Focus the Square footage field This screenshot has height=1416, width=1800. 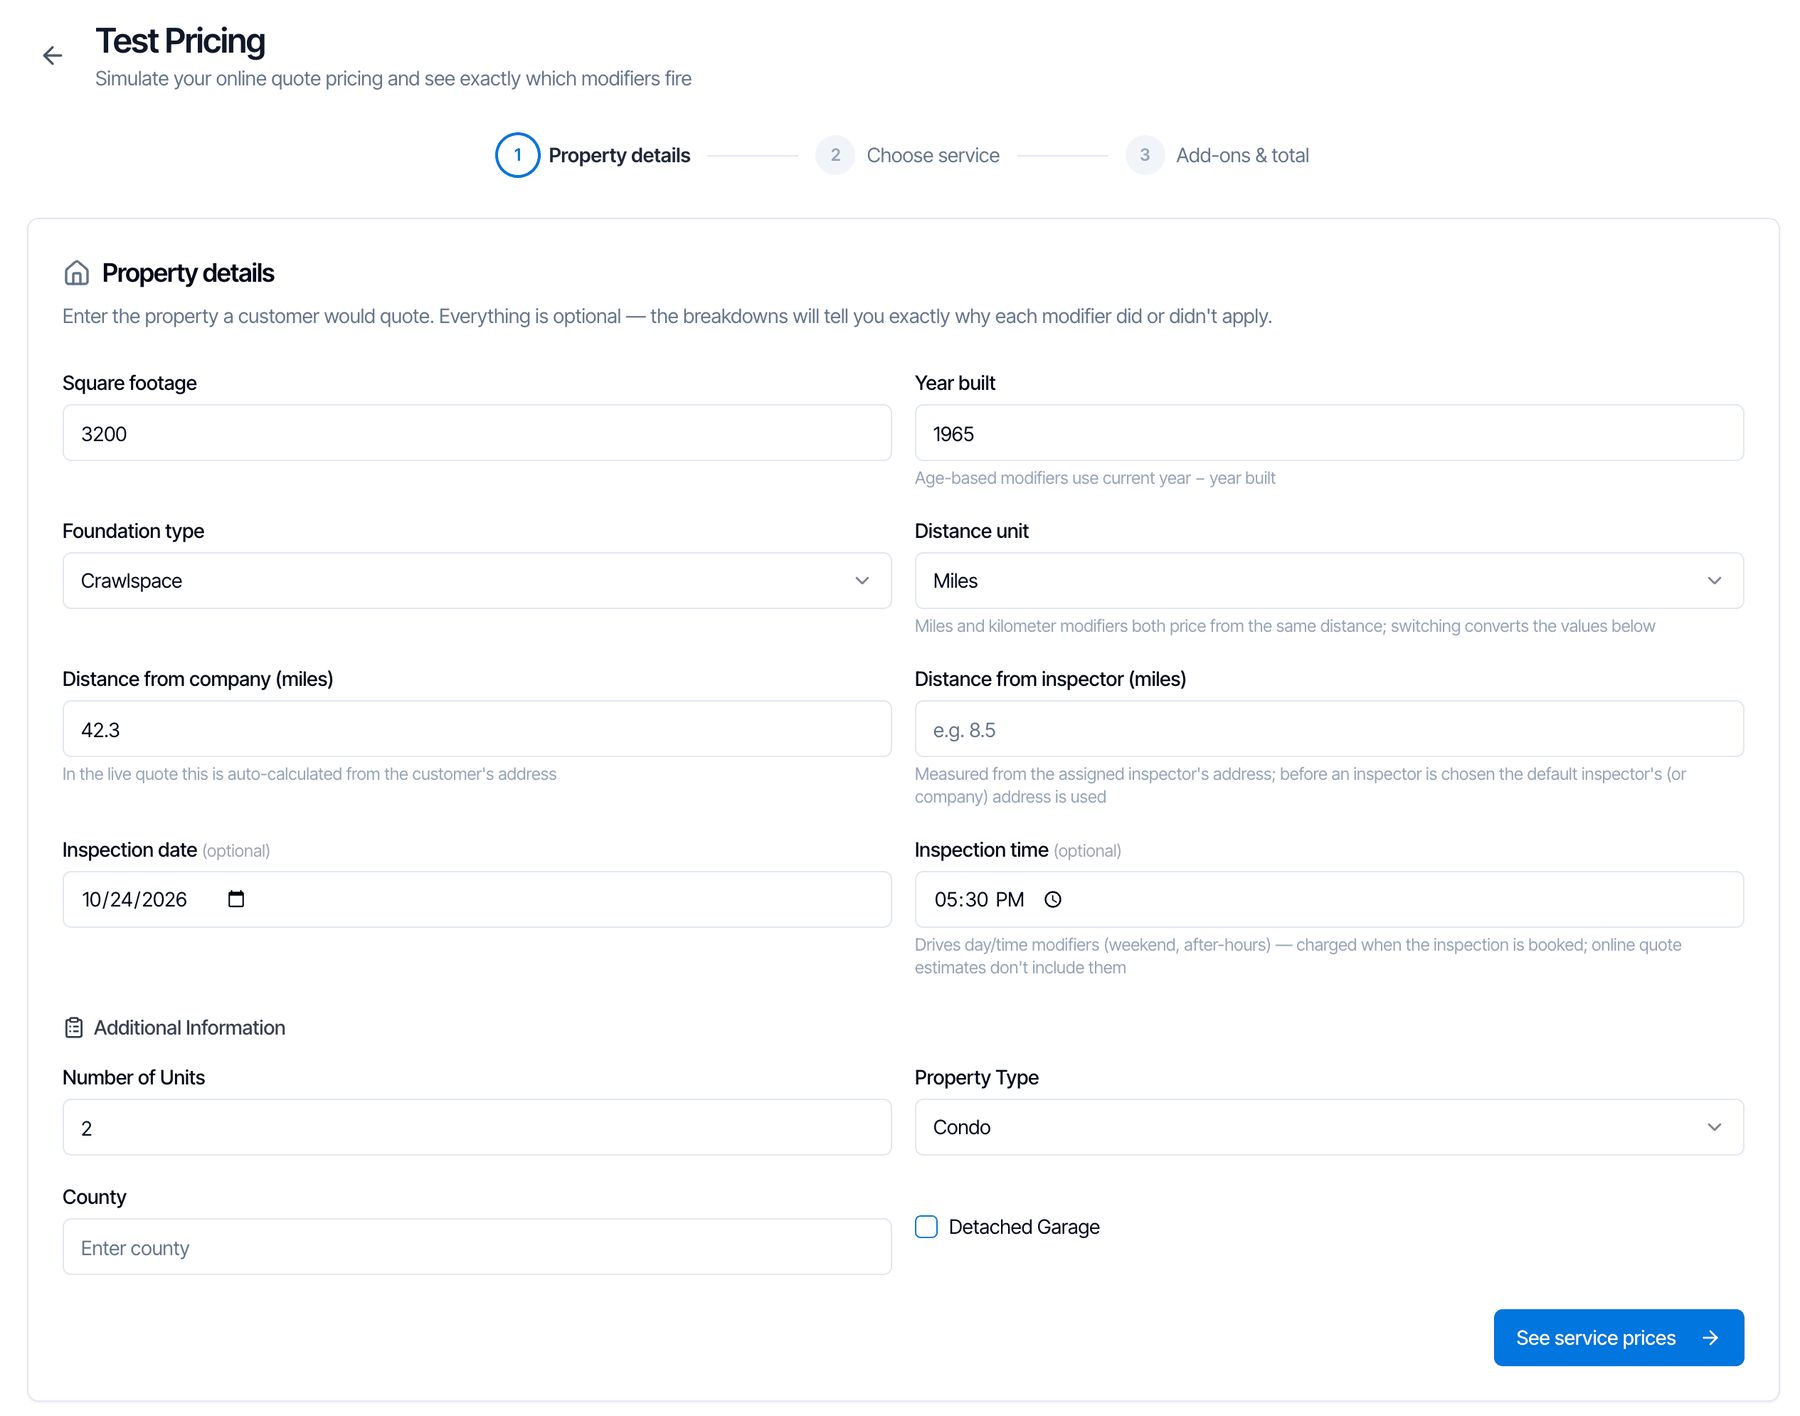pyautogui.click(x=477, y=433)
